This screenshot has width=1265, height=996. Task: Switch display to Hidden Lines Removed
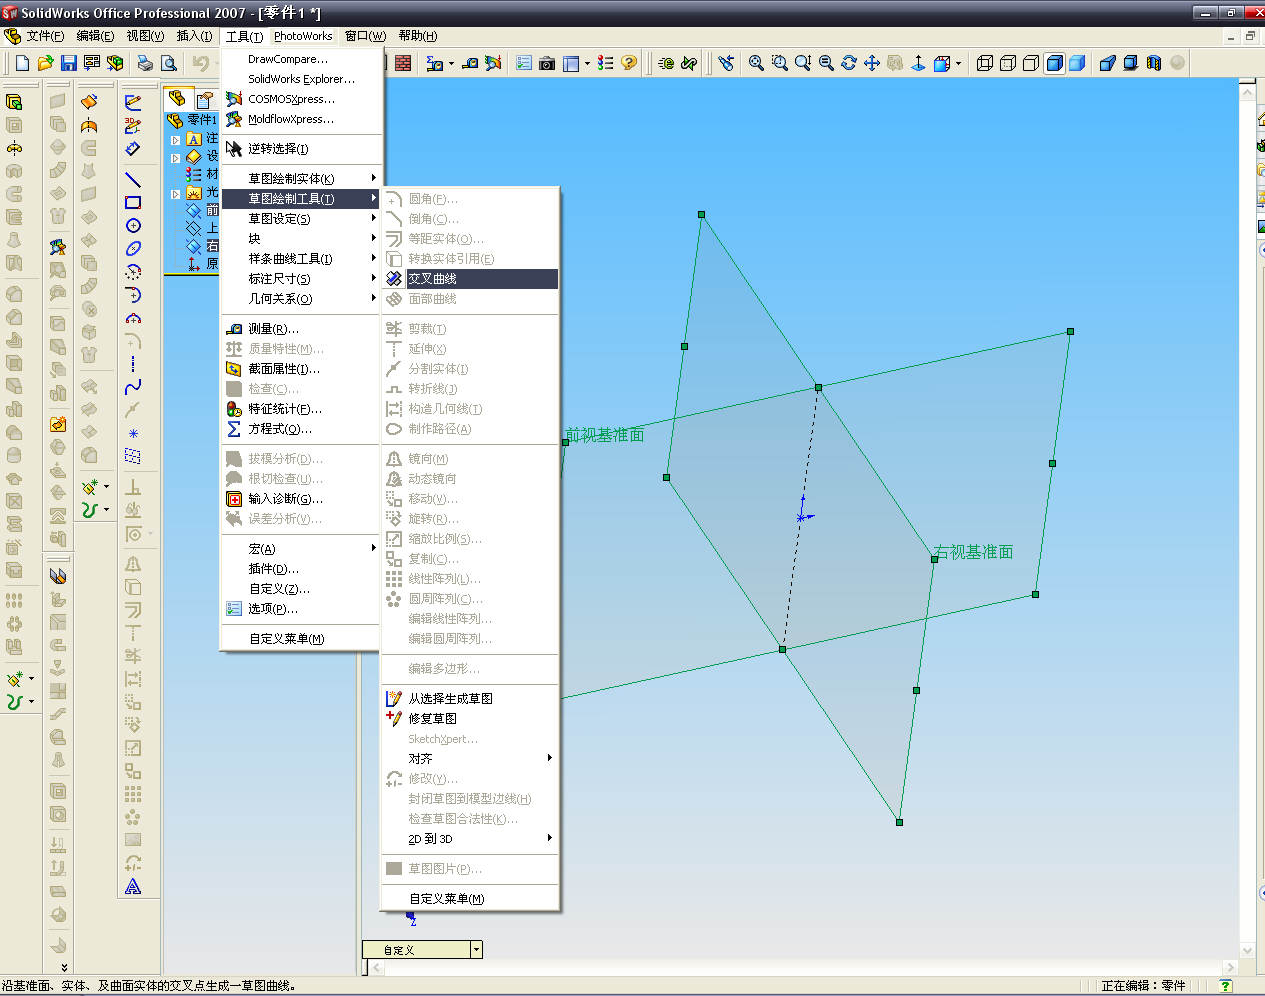[x=1031, y=63]
